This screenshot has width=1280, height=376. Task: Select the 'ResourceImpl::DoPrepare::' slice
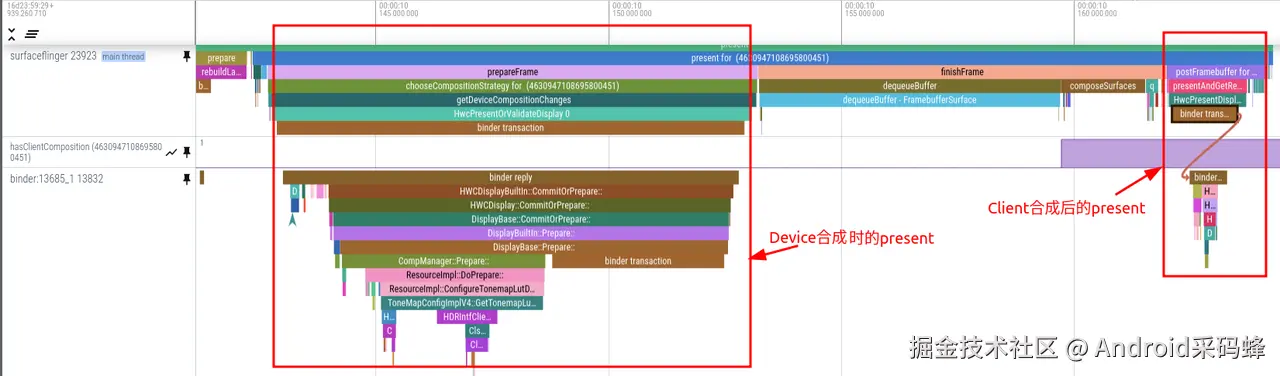[454, 275]
